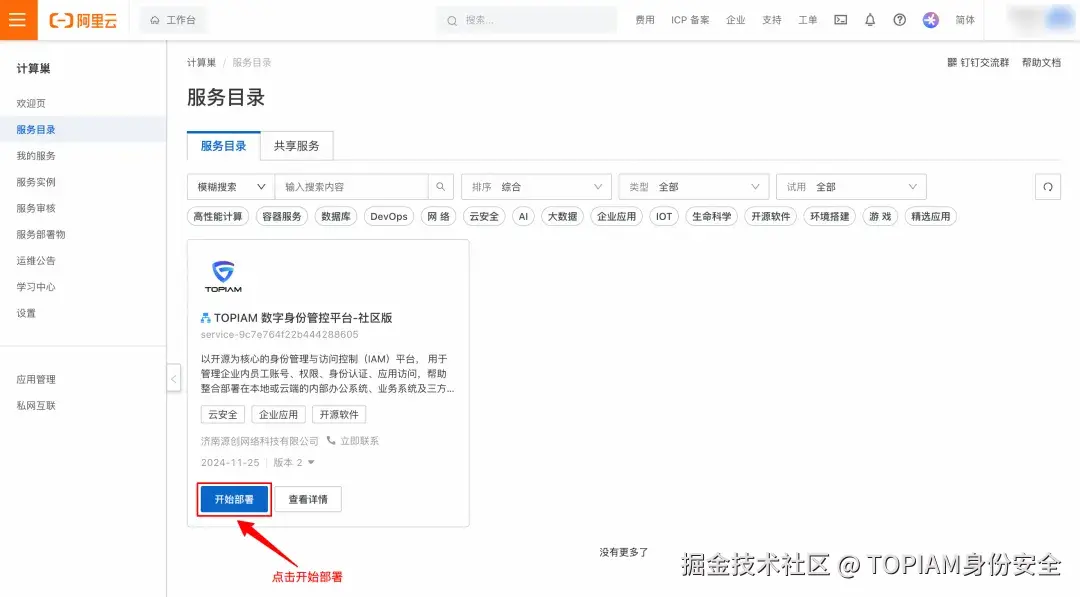The height and width of the screenshot is (597, 1080).
Task: Open the 企业 top menu
Action: point(736,20)
